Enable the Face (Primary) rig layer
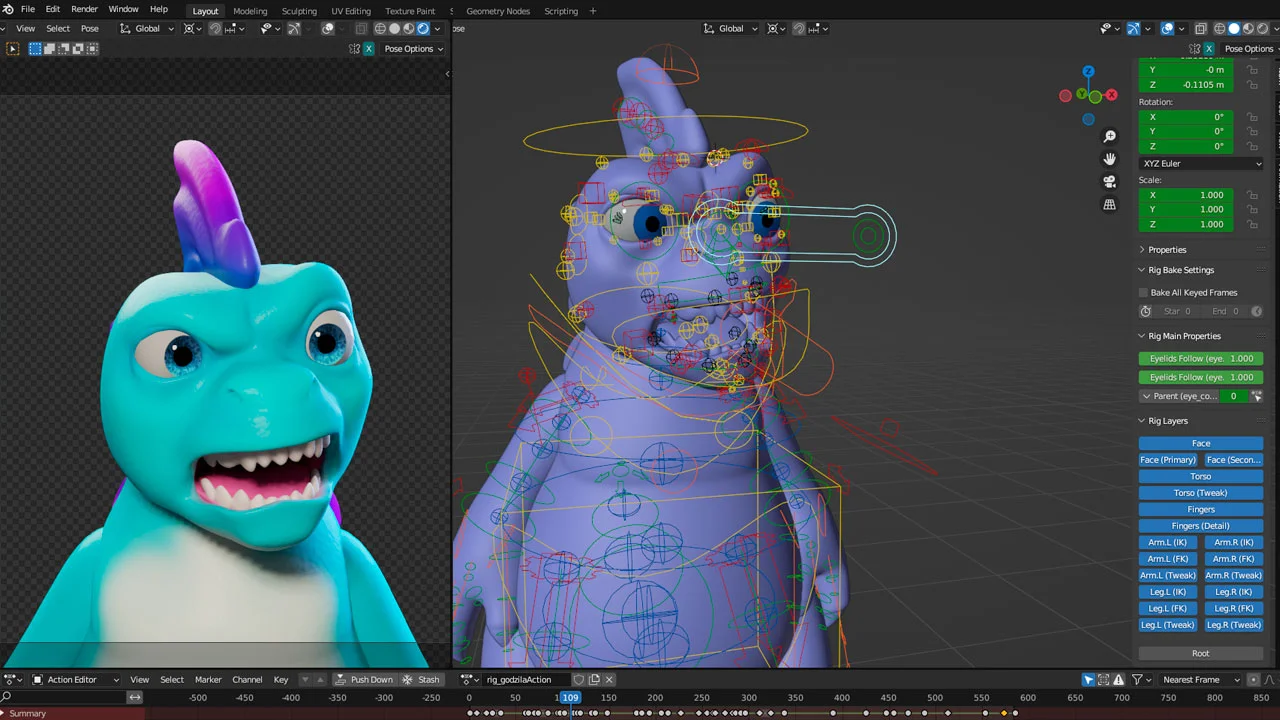Image resolution: width=1280 pixels, height=720 pixels. pyautogui.click(x=1167, y=459)
